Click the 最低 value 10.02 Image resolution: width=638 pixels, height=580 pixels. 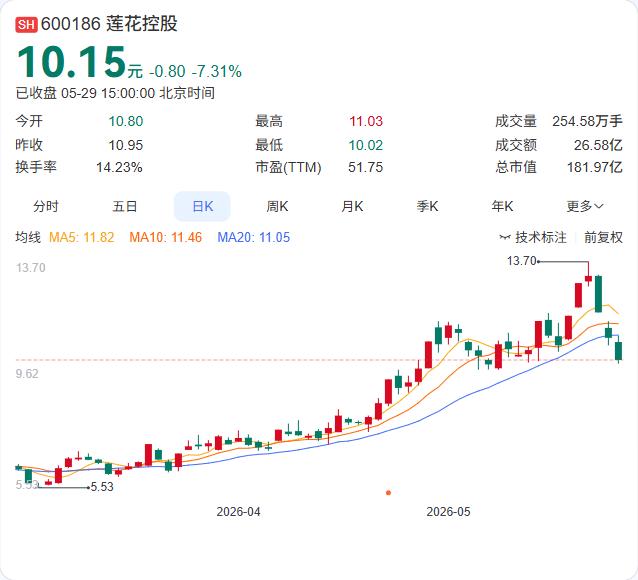point(365,145)
